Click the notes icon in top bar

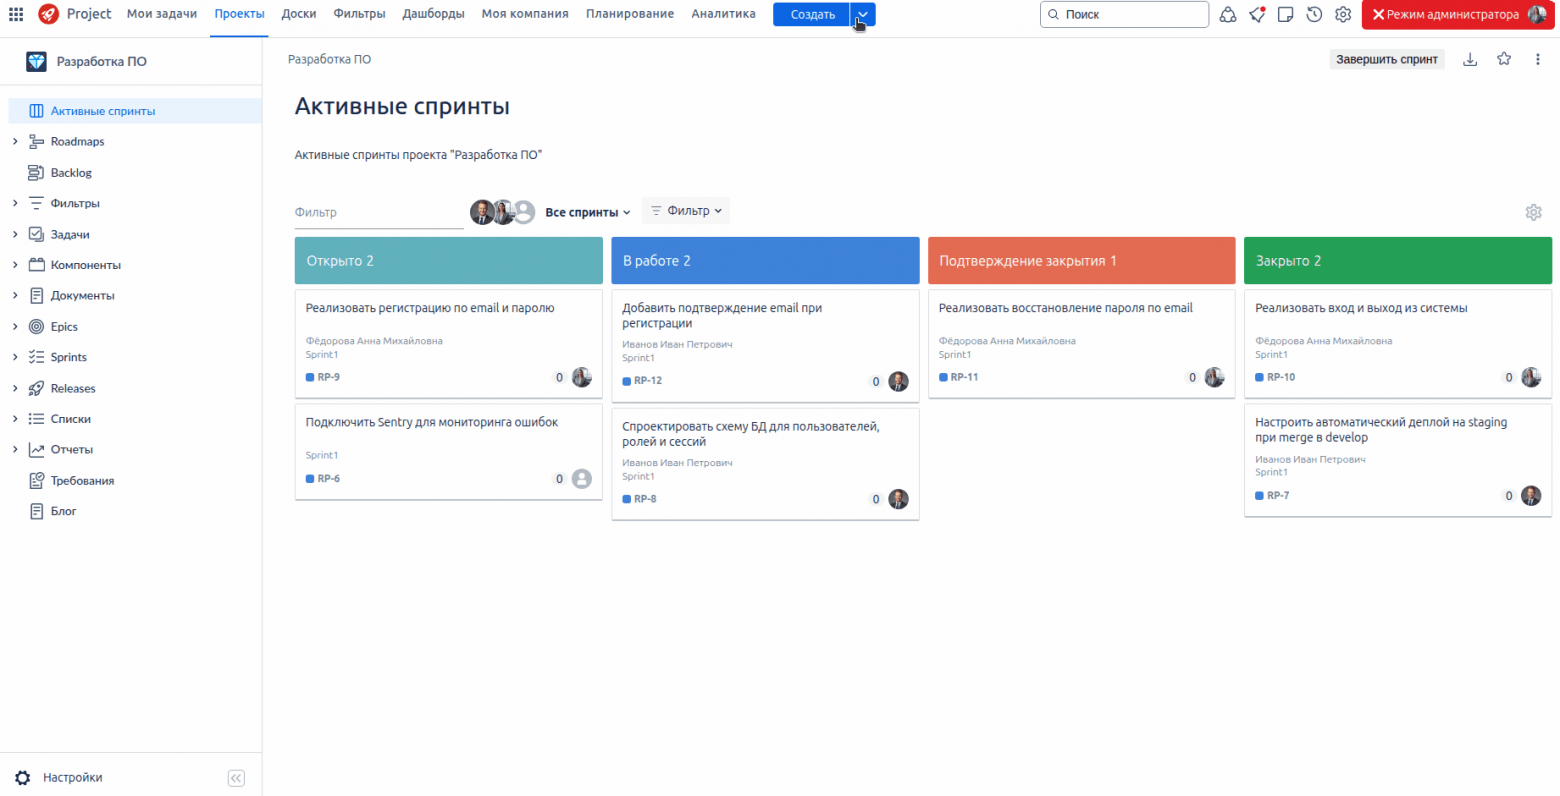click(1286, 14)
